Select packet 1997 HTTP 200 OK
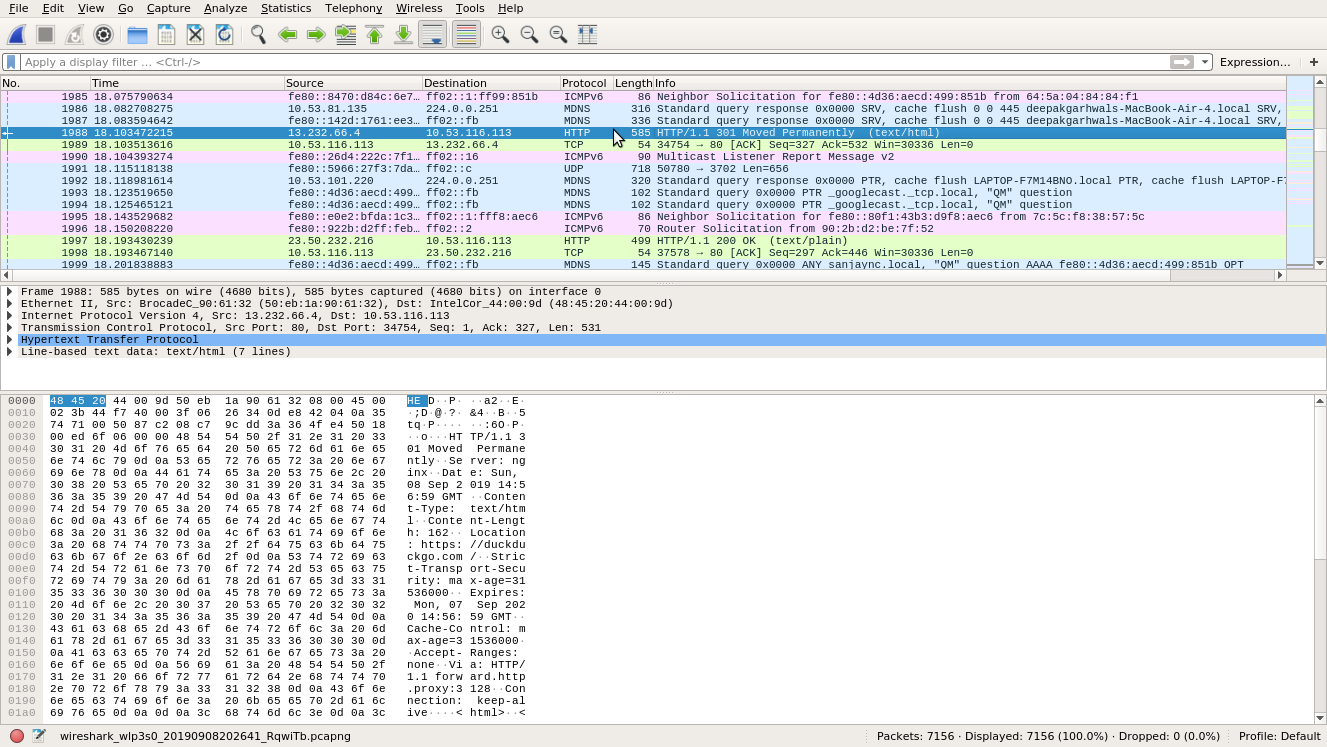Viewport: 1327px width, 747px height. pos(643,241)
